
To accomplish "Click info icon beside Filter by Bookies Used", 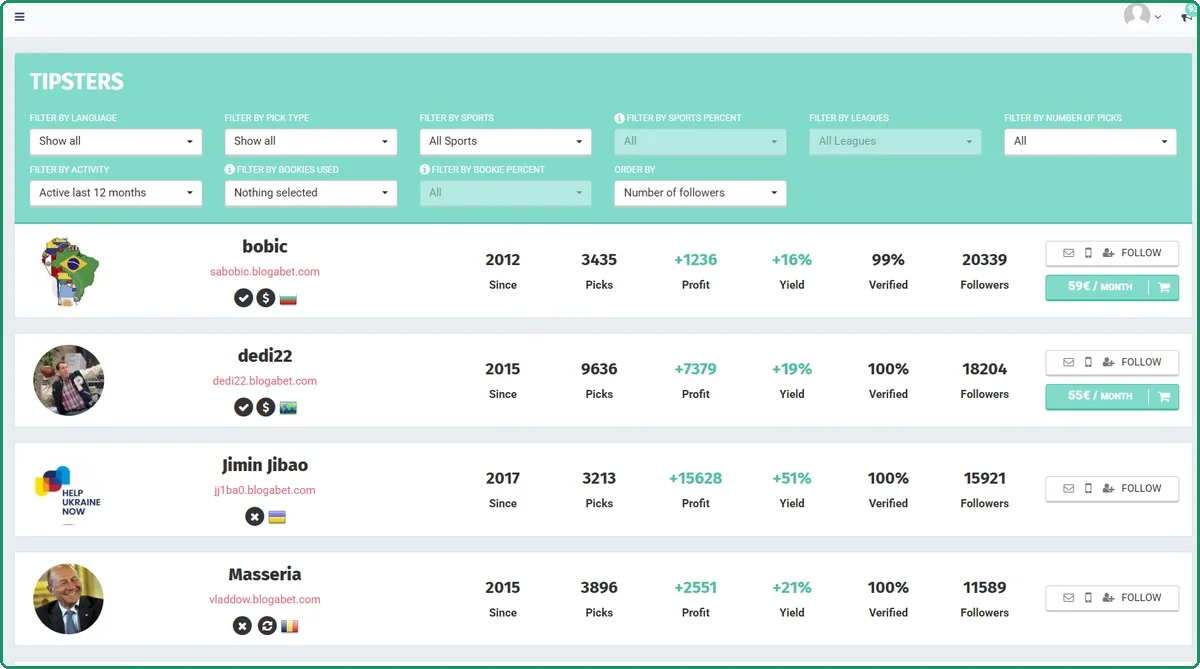I will tap(229, 170).
